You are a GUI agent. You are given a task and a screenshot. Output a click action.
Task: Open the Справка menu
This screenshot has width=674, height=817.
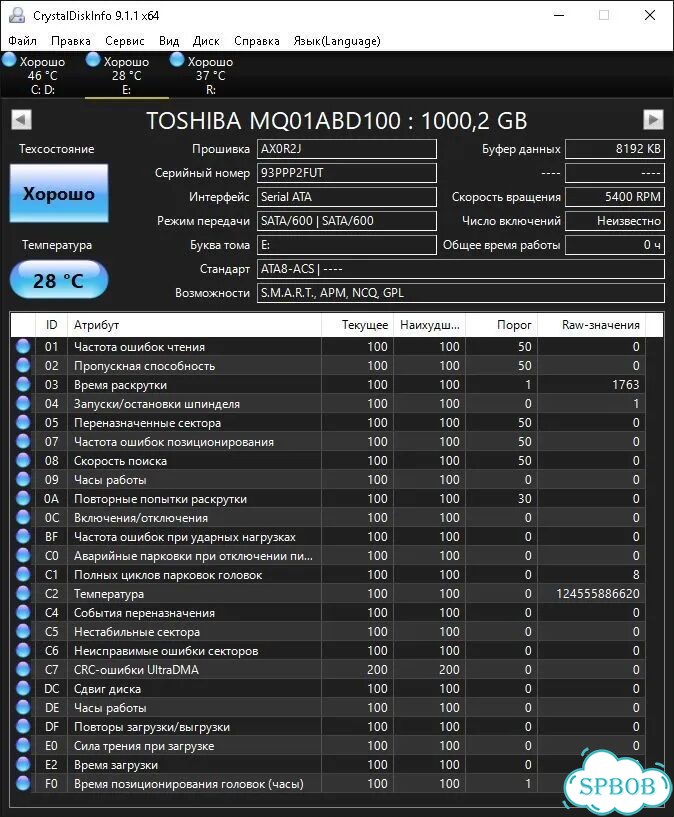click(x=257, y=41)
